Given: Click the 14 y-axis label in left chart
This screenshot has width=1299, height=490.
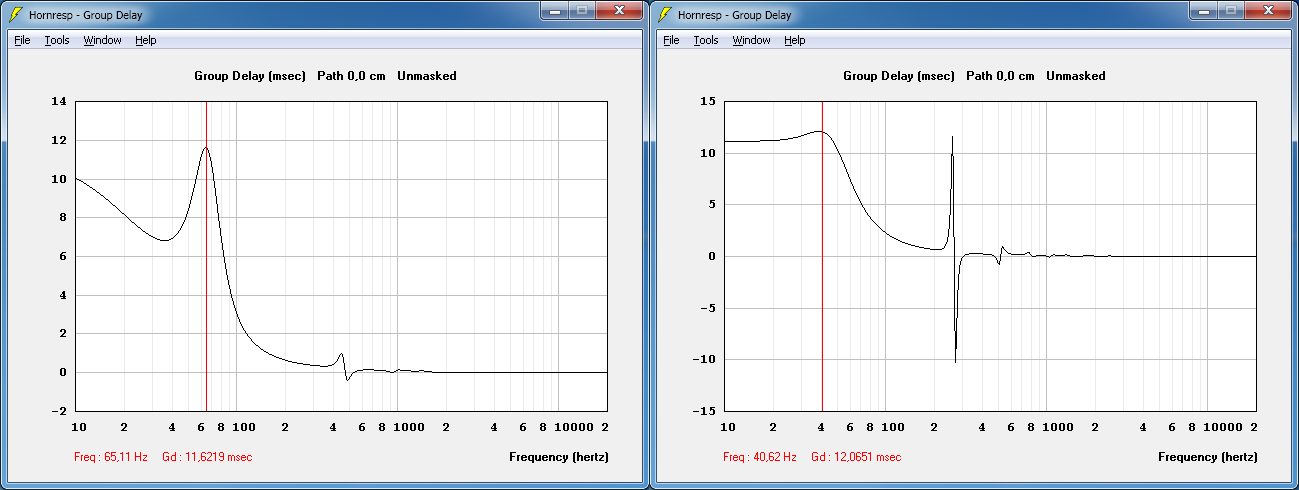Looking at the screenshot, I should coord(58,102).
